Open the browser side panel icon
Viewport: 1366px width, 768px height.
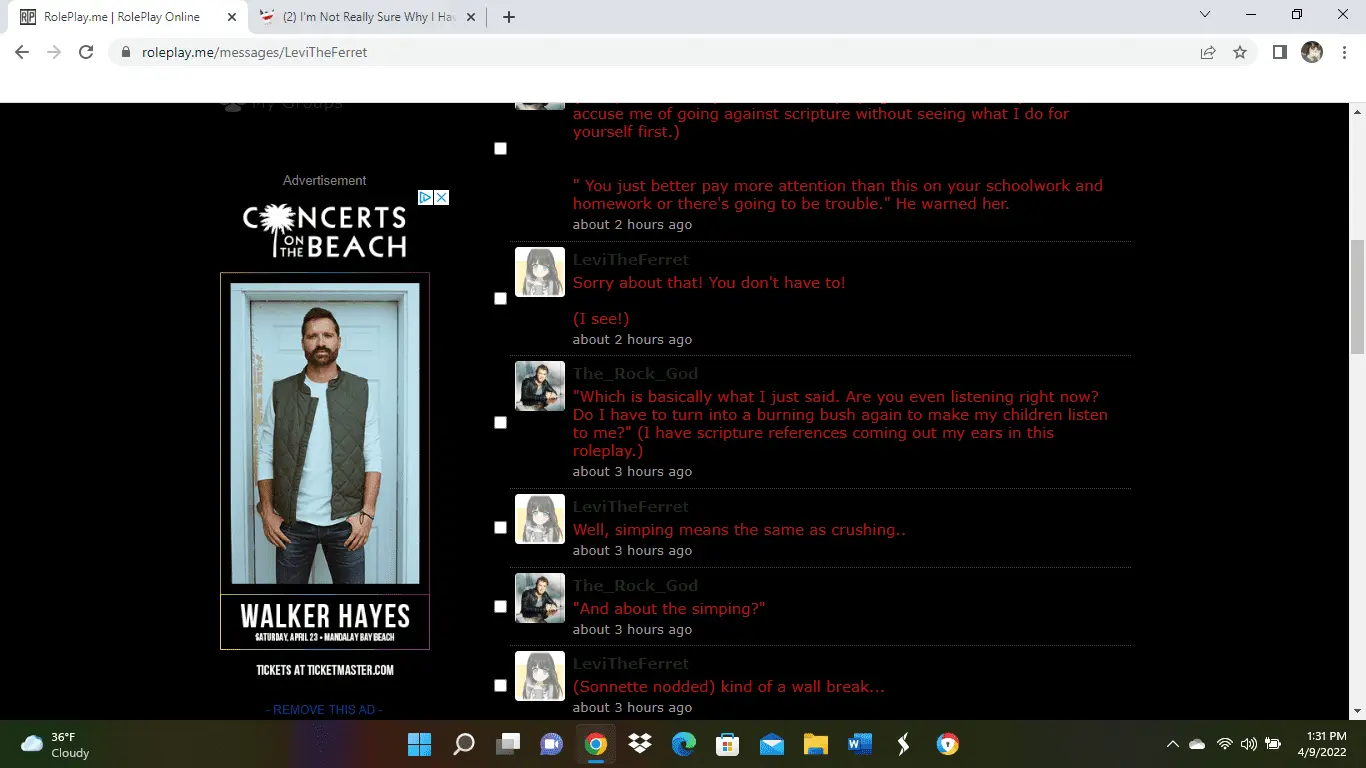click(x=1279, y=52)
